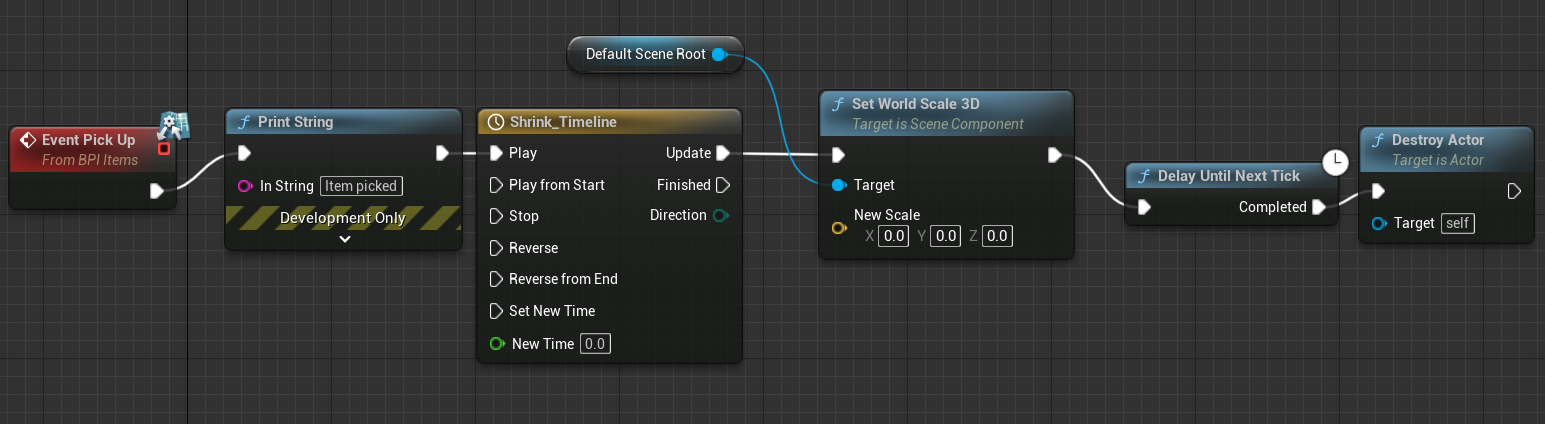Click the Destroy Actor node header

[x=1446, y=148]
